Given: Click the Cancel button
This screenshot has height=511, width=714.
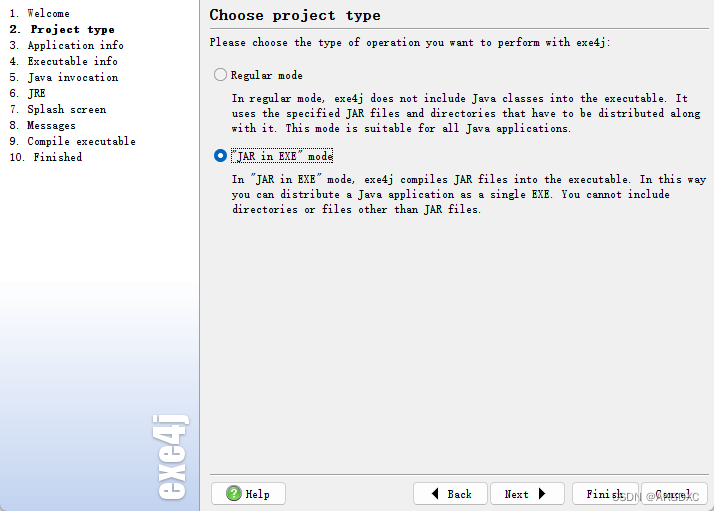Looking at the screenshot, I should pyautogui.click(x=674, y=494).
